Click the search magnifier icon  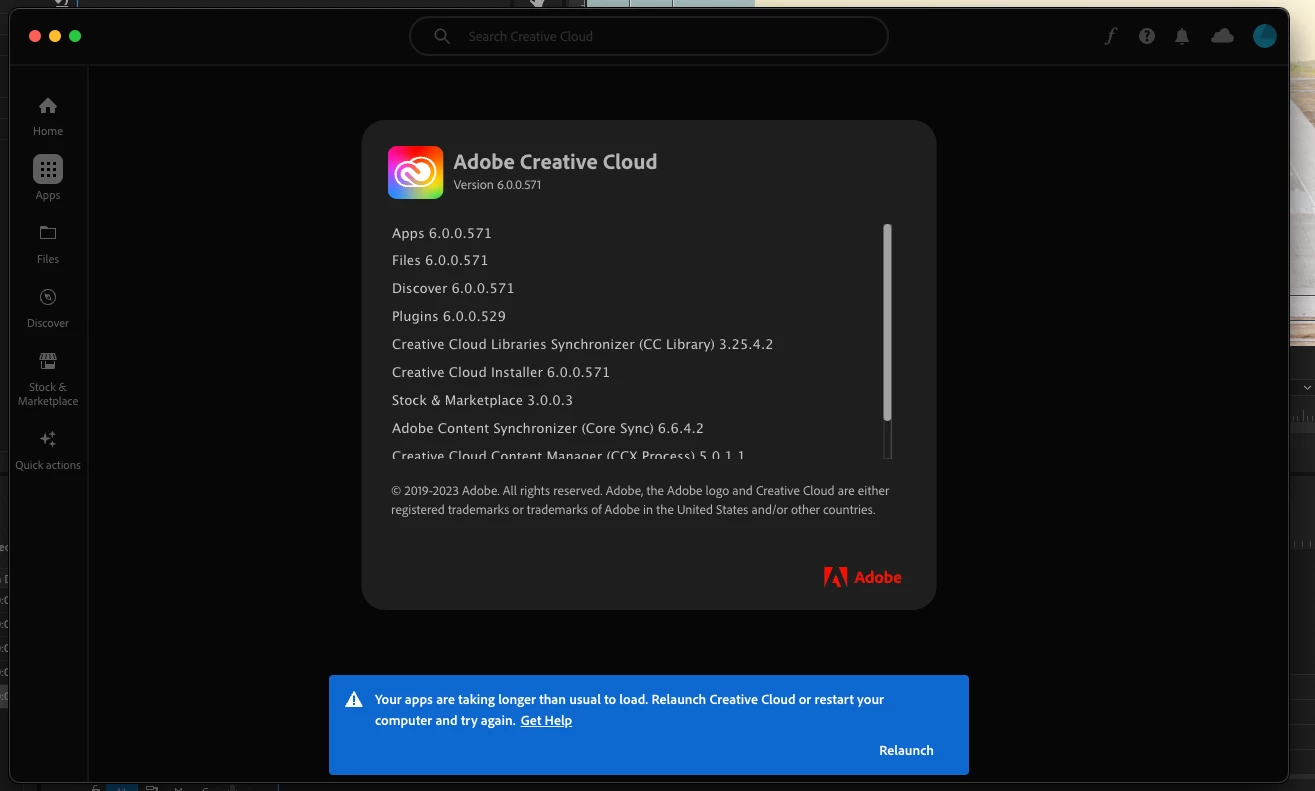coord(442,36)
